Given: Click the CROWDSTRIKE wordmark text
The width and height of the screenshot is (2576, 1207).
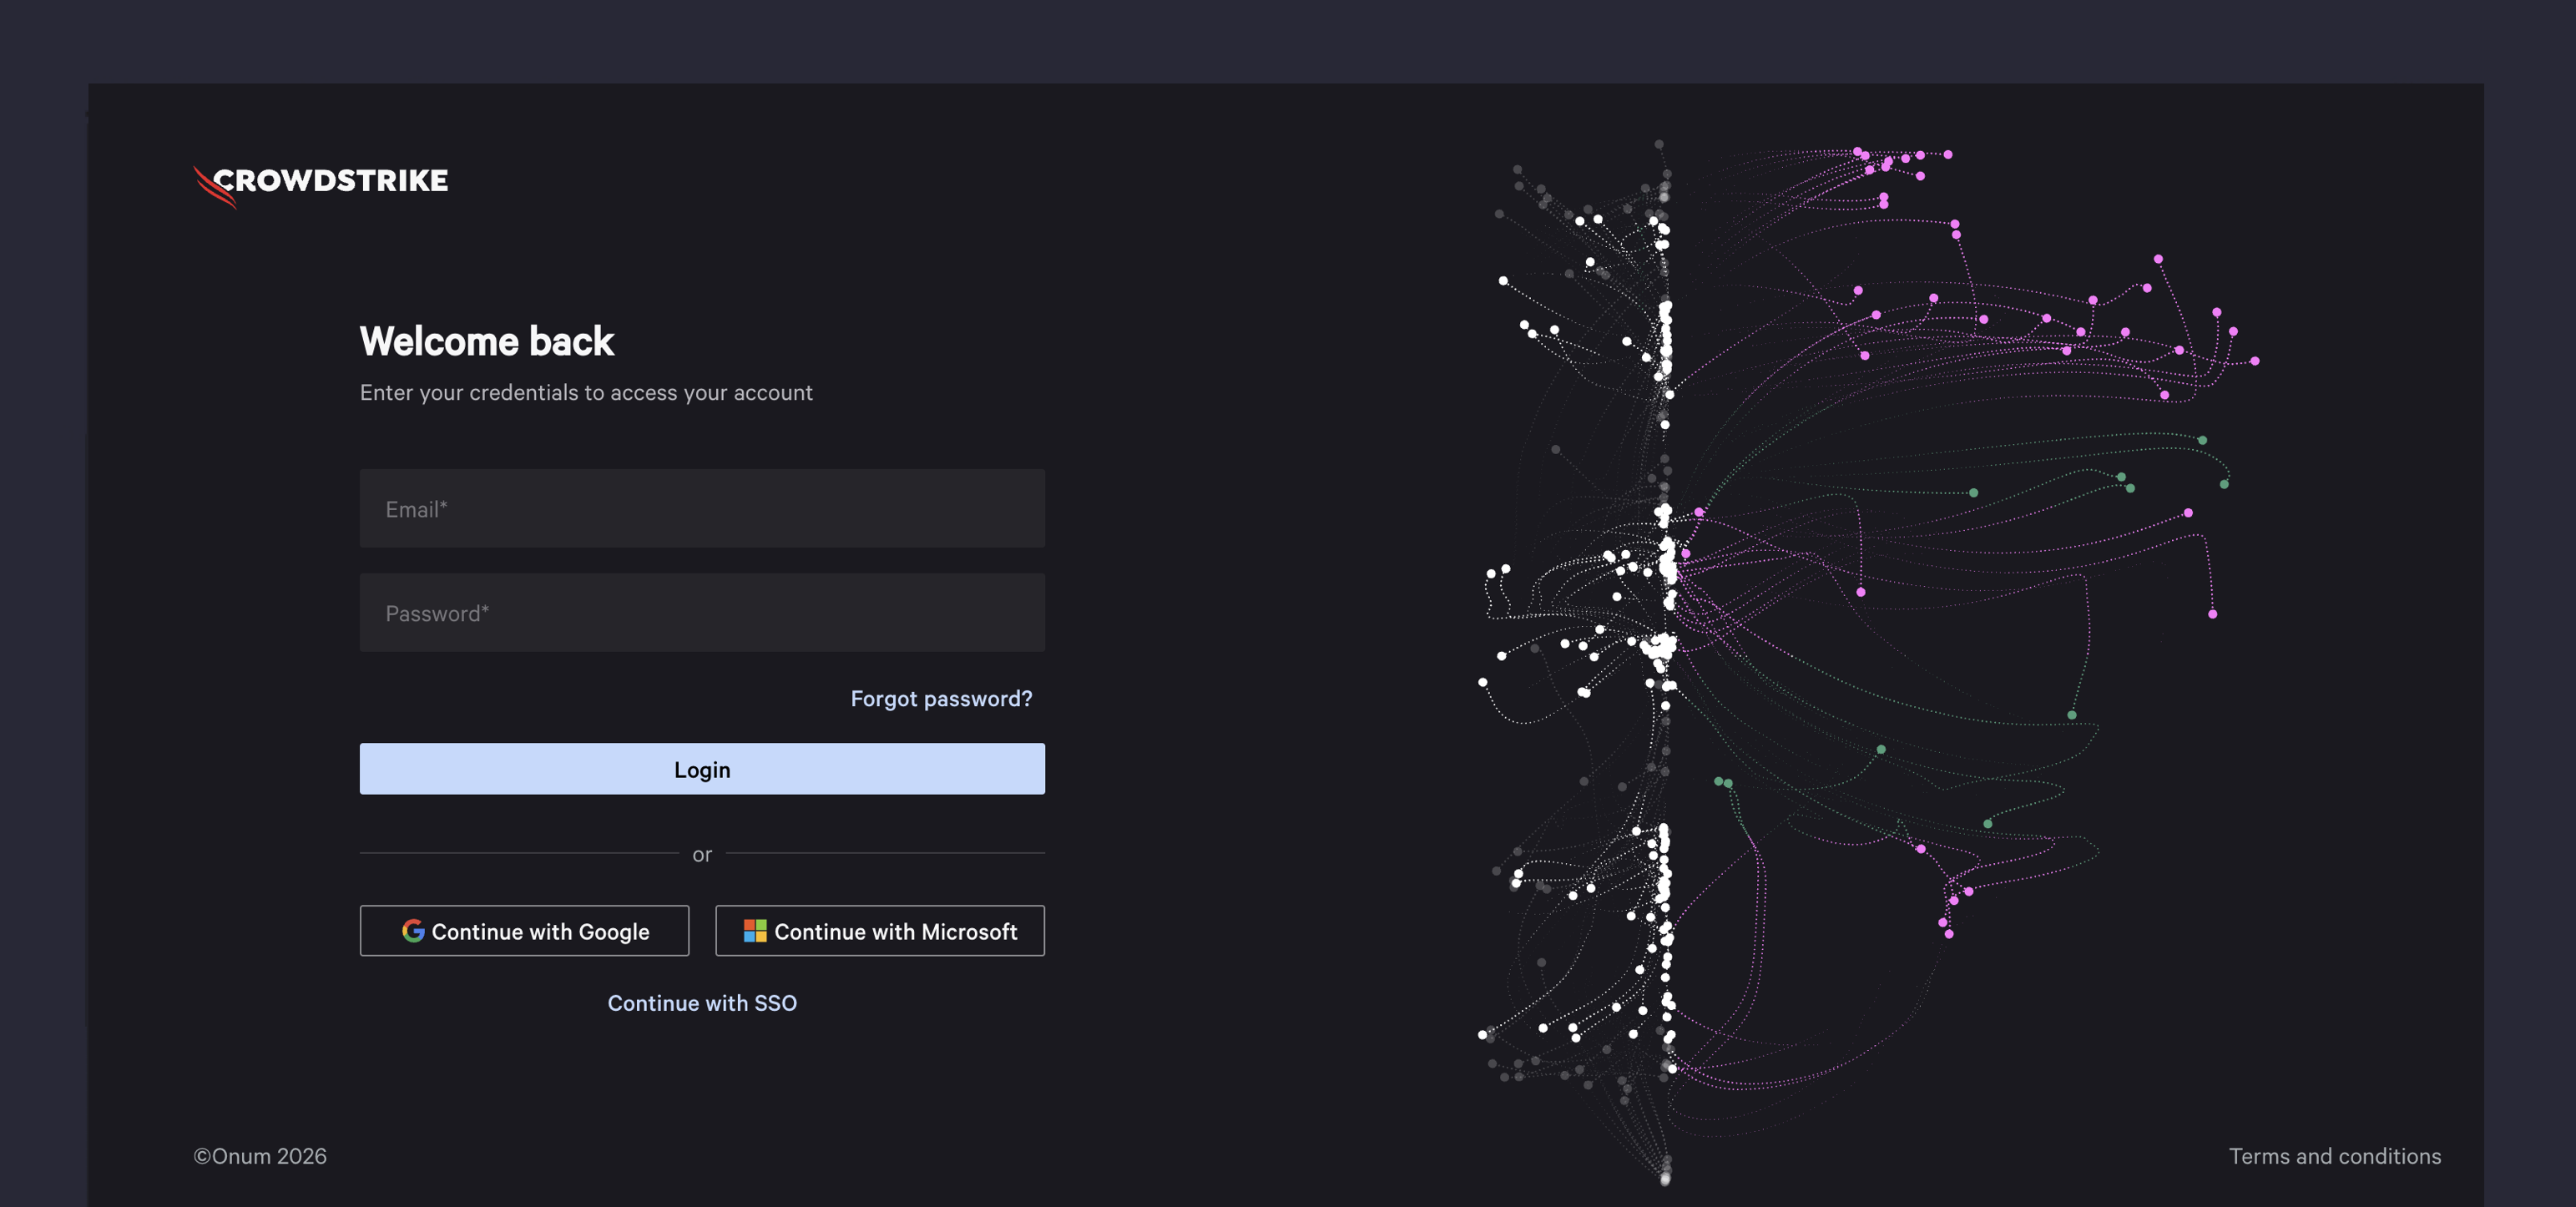Looking at the screenshot, I should tap(331, 181).
